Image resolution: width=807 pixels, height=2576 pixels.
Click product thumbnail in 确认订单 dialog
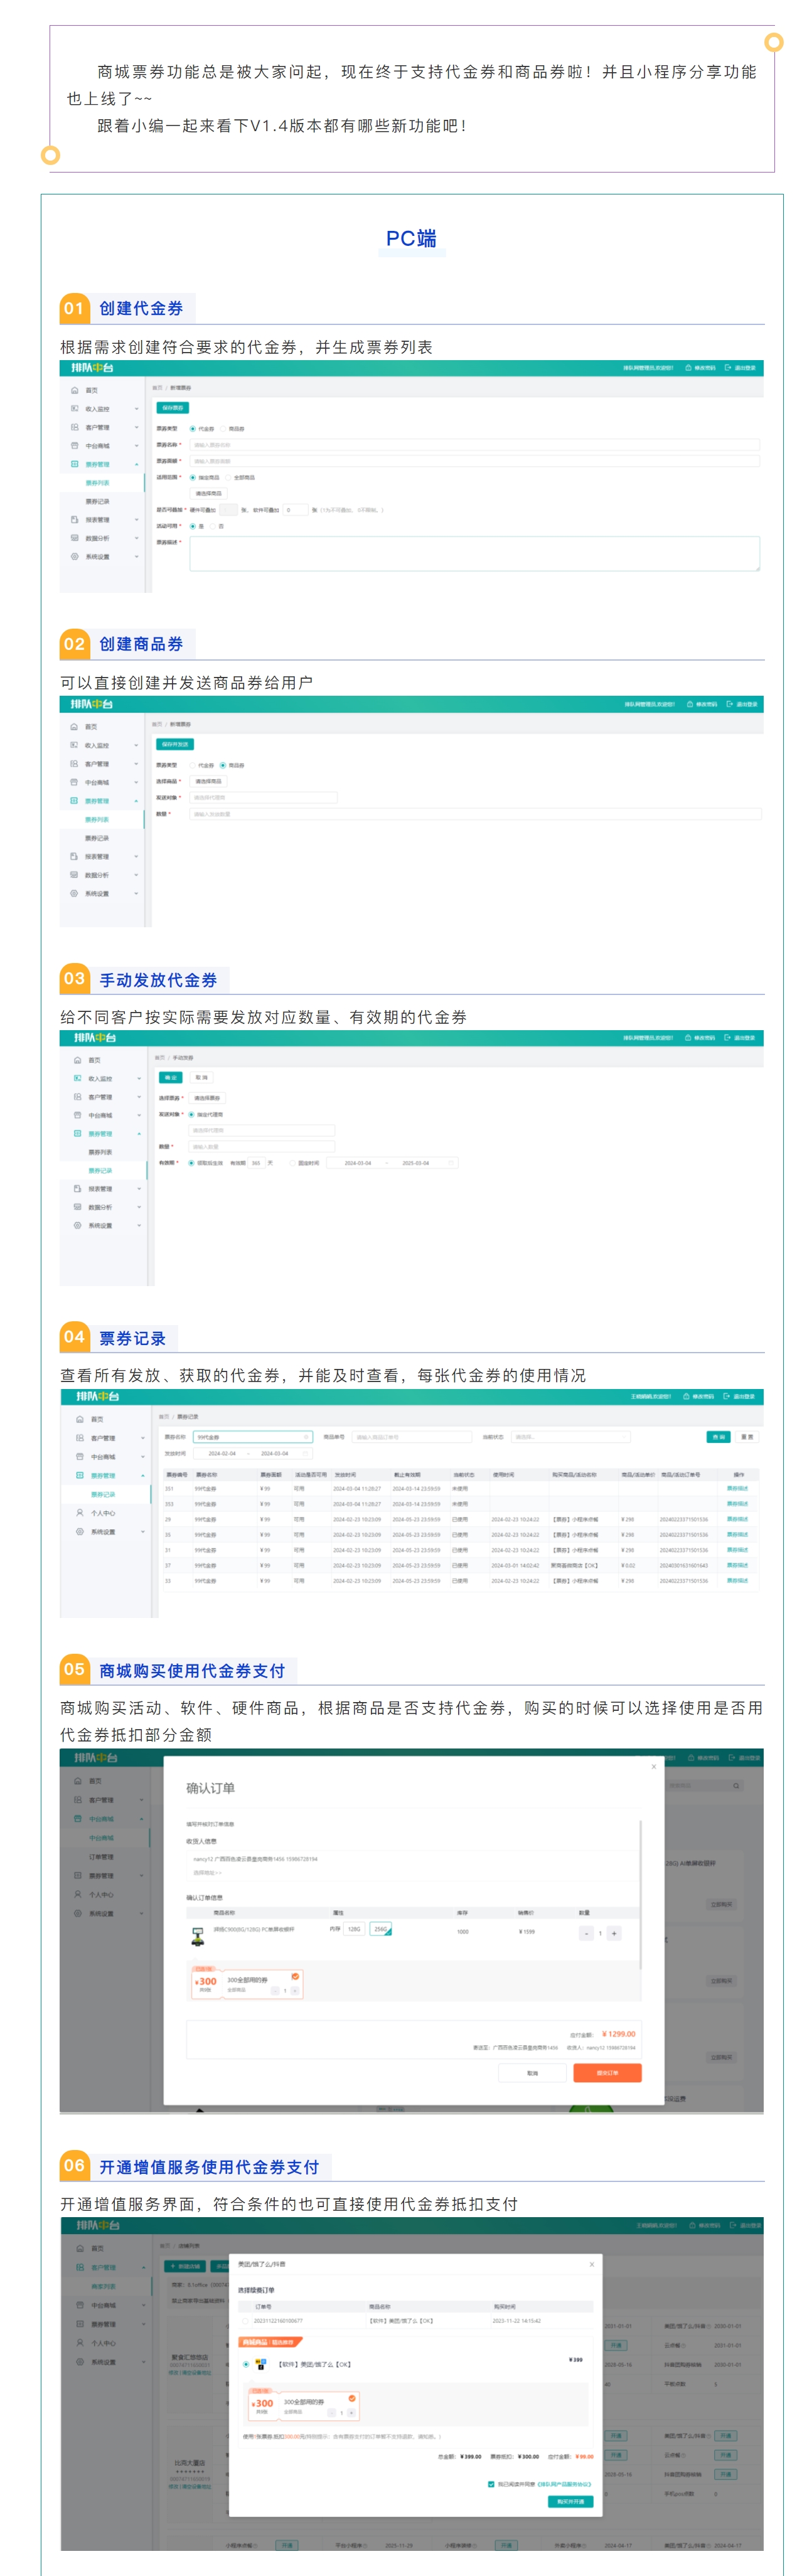tap(197, 1936)
